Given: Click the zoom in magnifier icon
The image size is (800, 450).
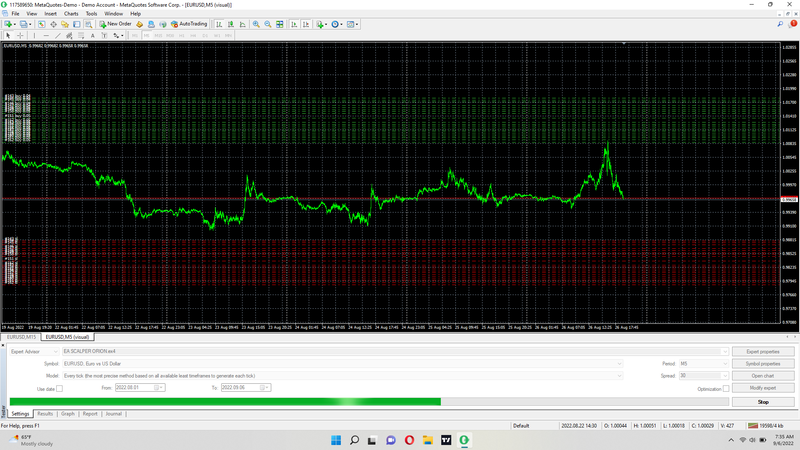Looking at the screenshot, I should click(x=255, y=23).
